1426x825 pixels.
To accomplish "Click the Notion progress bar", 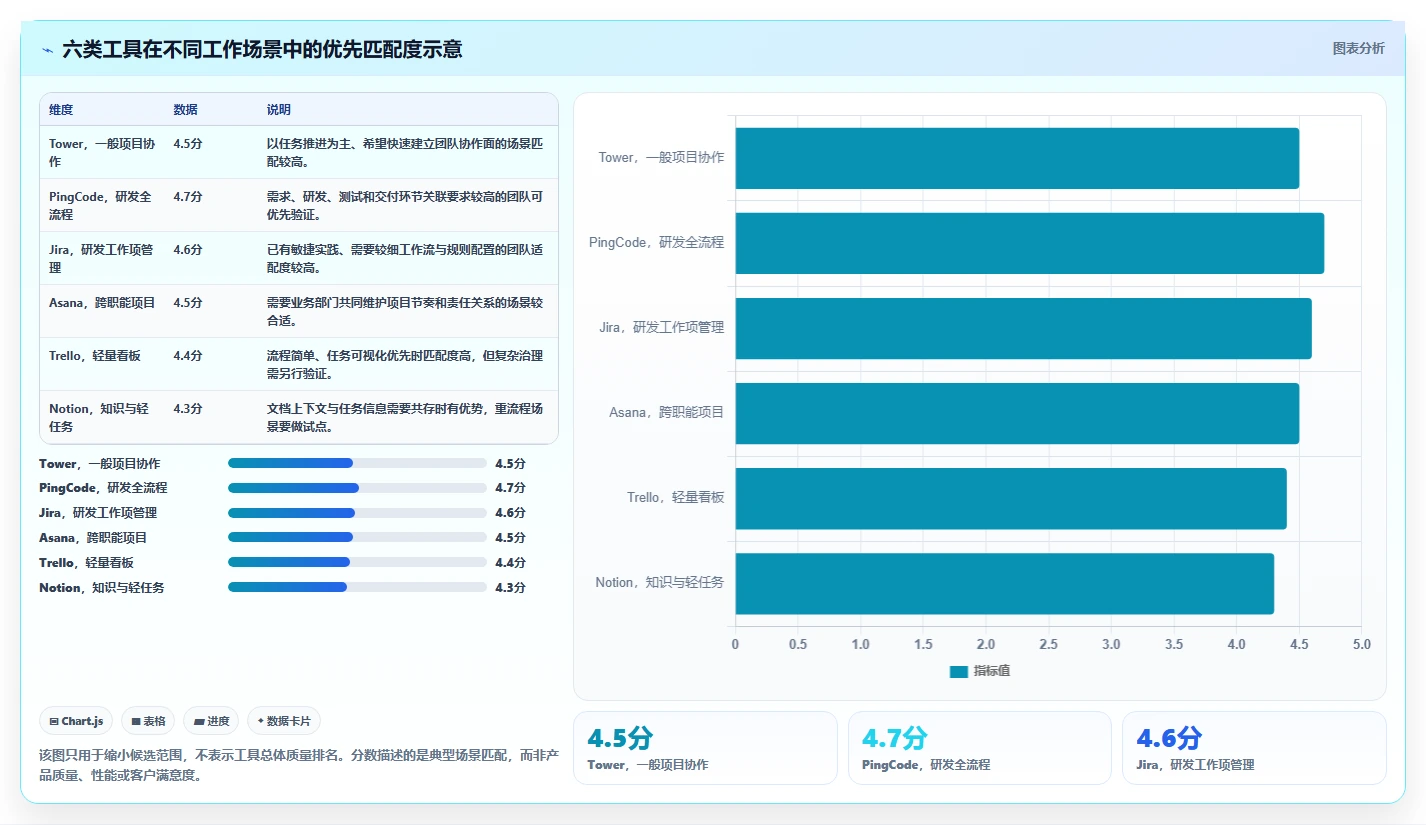I will click(357, 588).
